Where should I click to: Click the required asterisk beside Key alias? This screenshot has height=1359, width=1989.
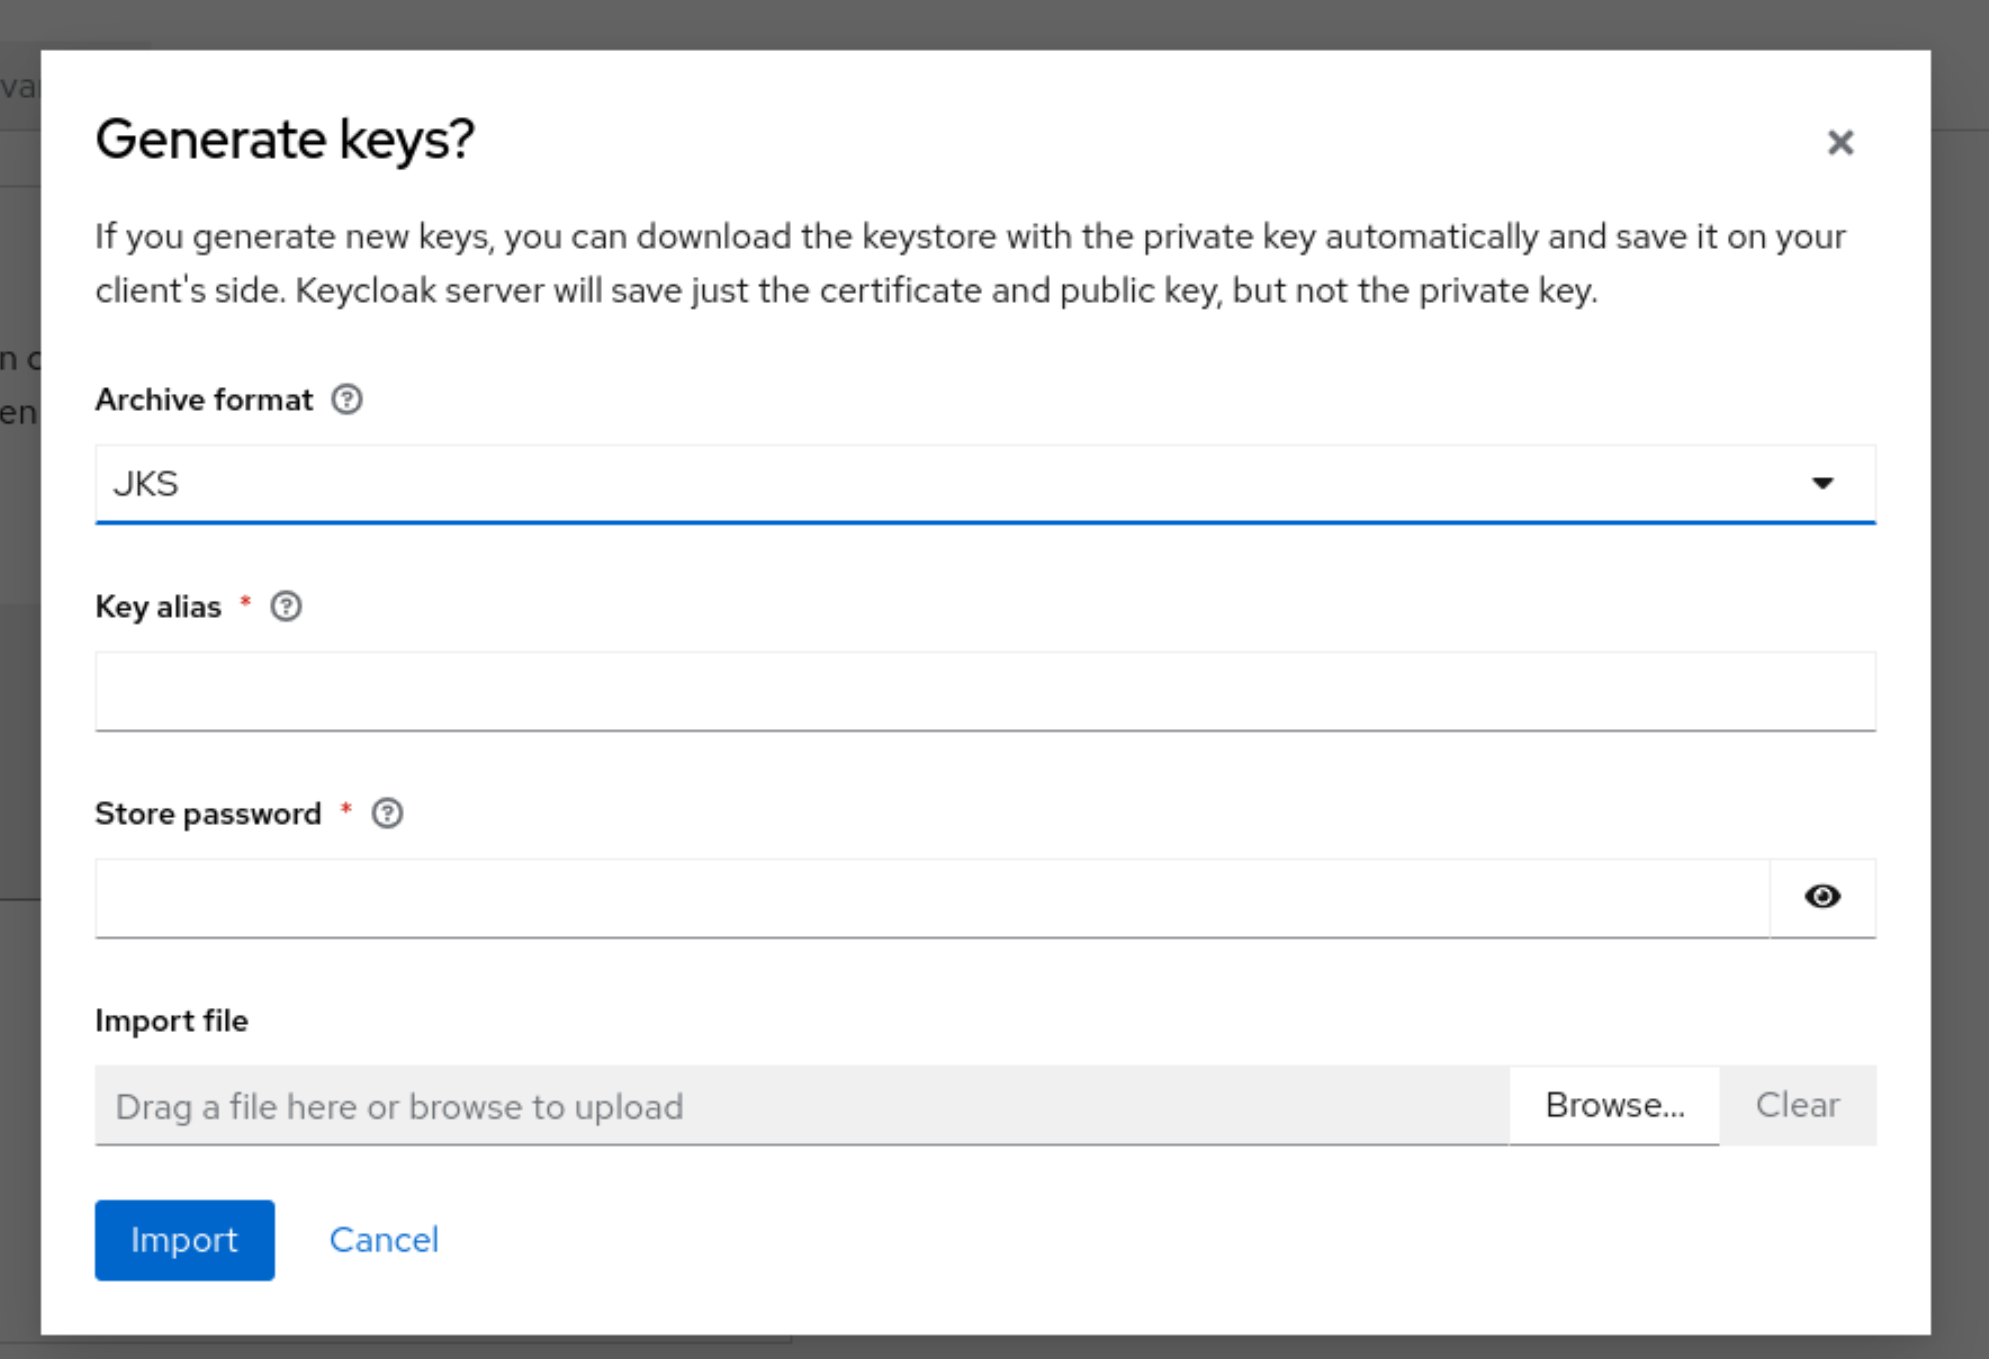tap(245, 605)
